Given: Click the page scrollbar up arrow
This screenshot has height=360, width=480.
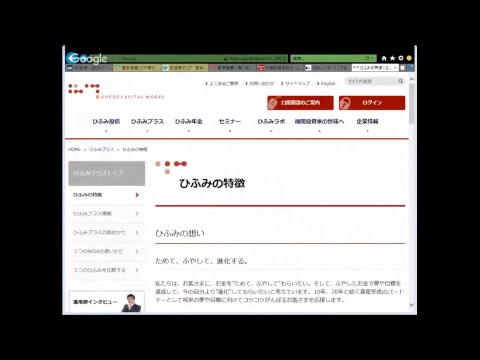Looking at the screenshot, I should tap(412, 79).
